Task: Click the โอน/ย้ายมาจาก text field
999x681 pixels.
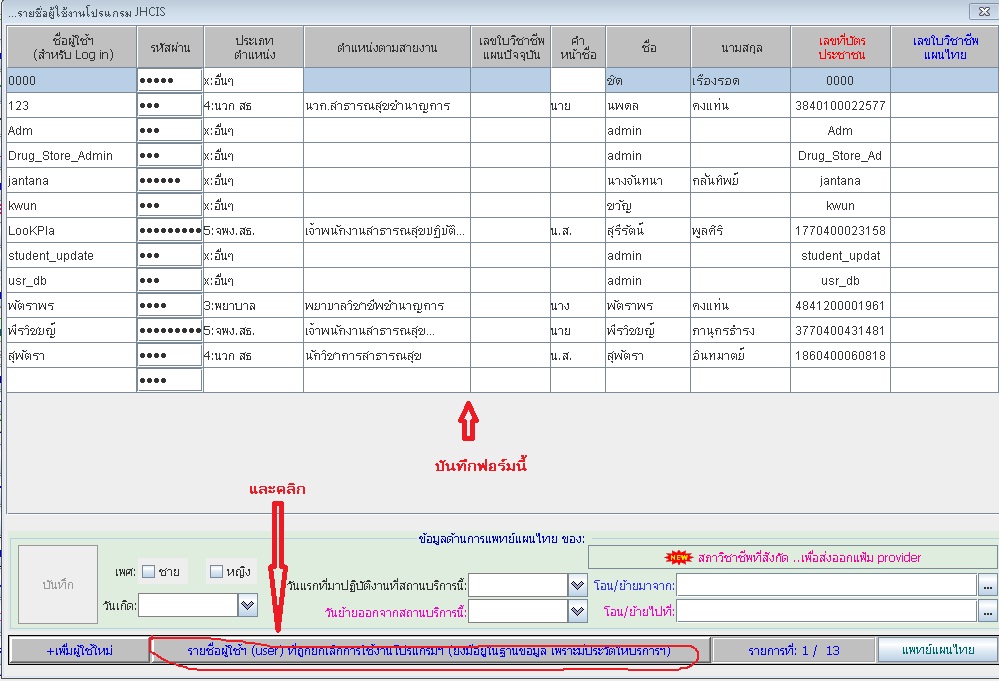Action: coord(826,585)
